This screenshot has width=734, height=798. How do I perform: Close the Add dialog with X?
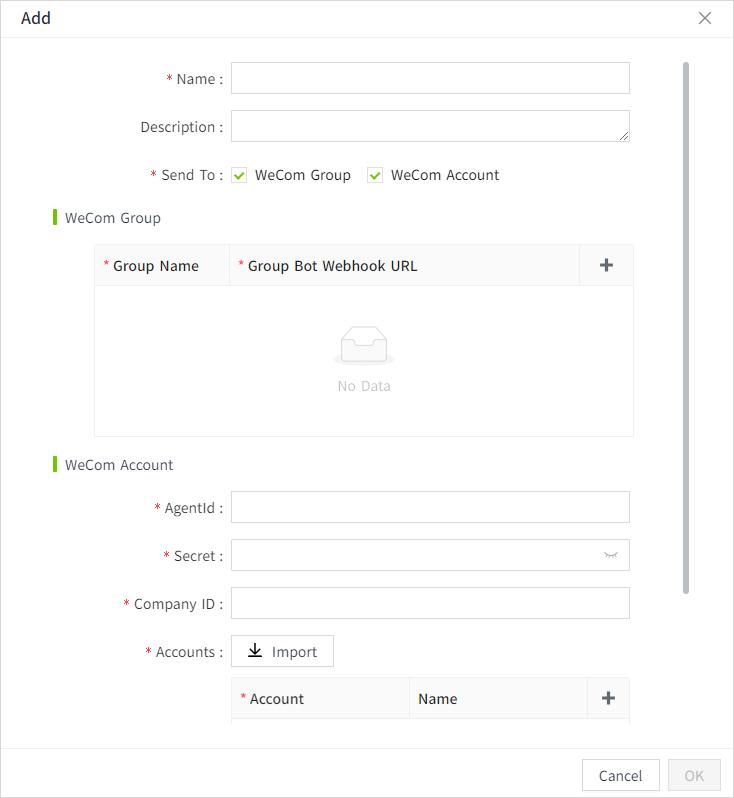coord(705,18)
